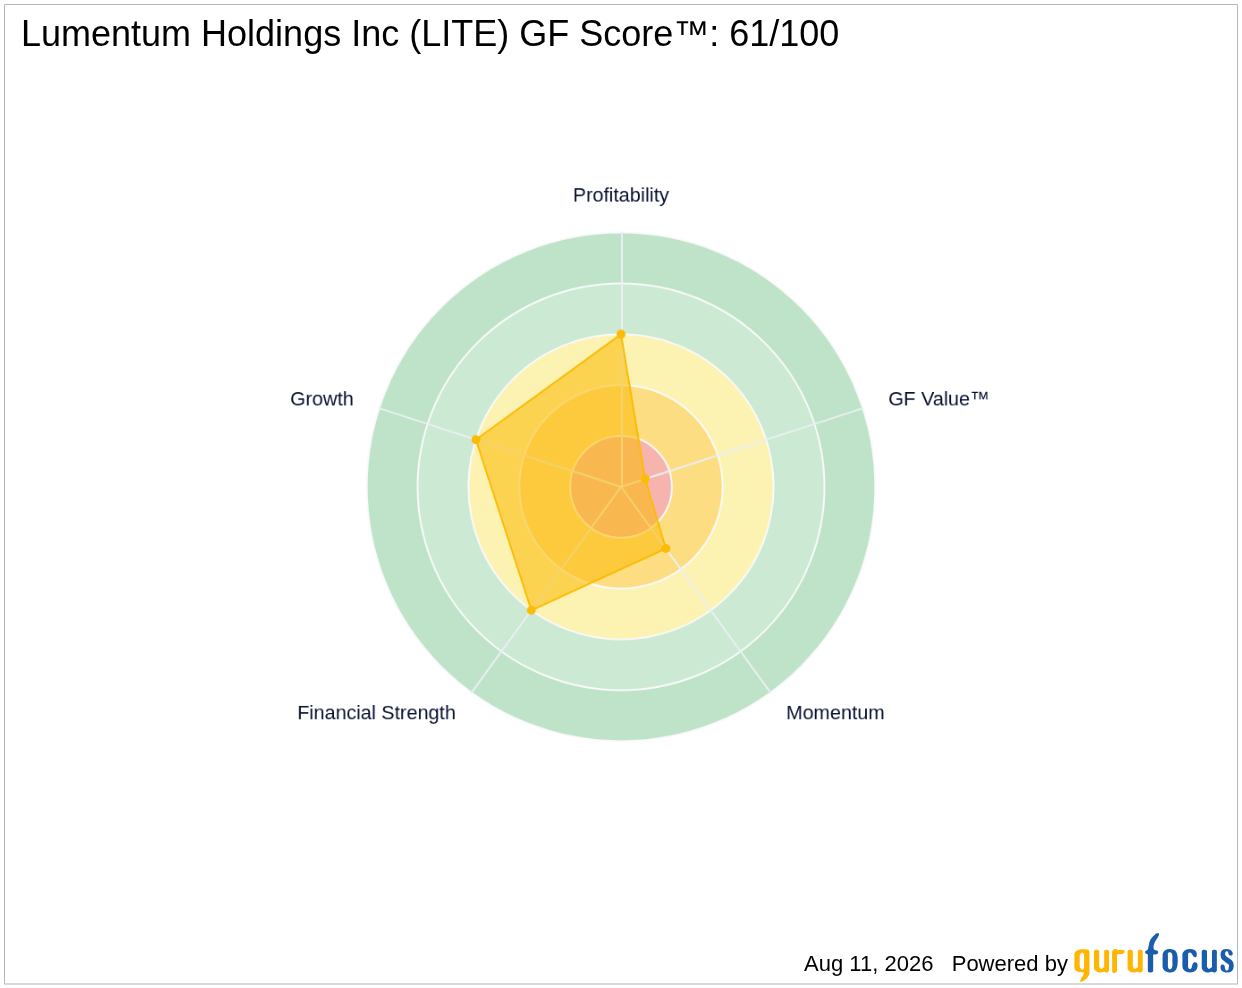Click the Profitability data point on radar
Image resolution: width=1242 pixels, height=988 pixels.
coord(621,334)
